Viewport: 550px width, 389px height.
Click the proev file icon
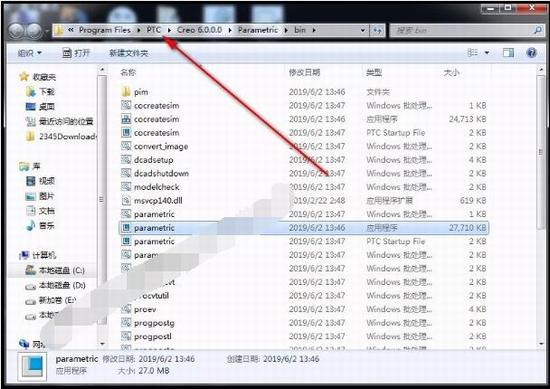click(x=126, y=309)
